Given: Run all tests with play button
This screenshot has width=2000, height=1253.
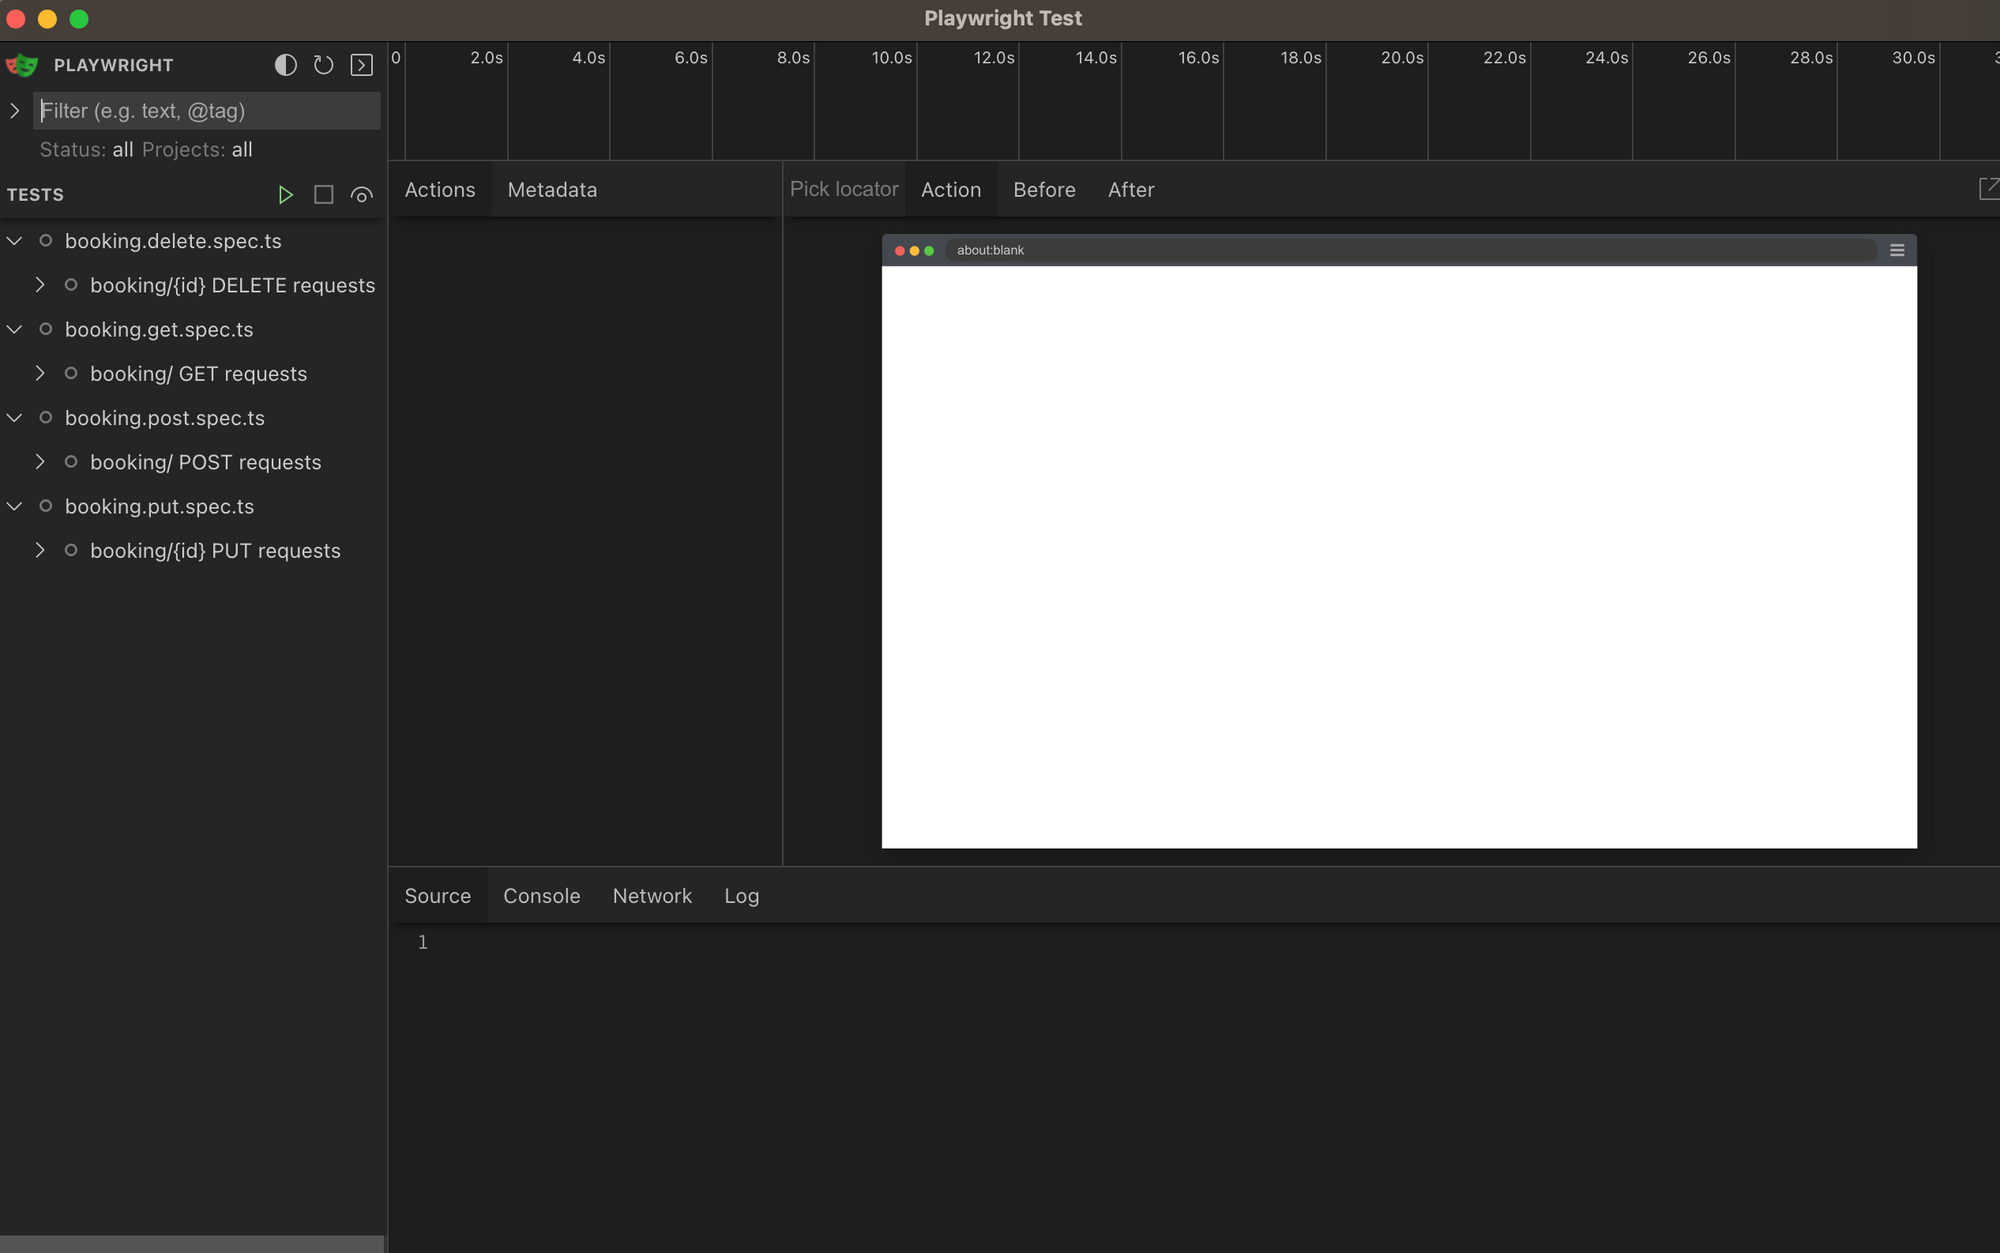Looking at the screenshot, I should (x=285, y=195).
